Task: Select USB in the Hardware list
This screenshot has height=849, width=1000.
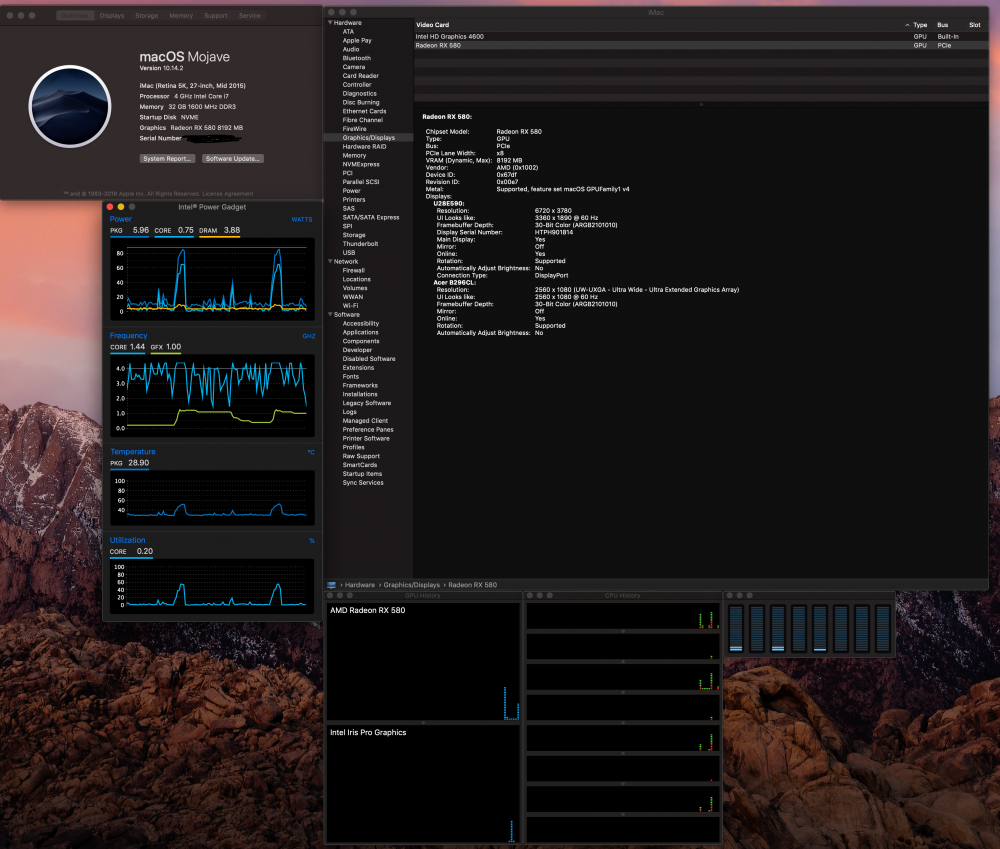Action: coord(349,253)
